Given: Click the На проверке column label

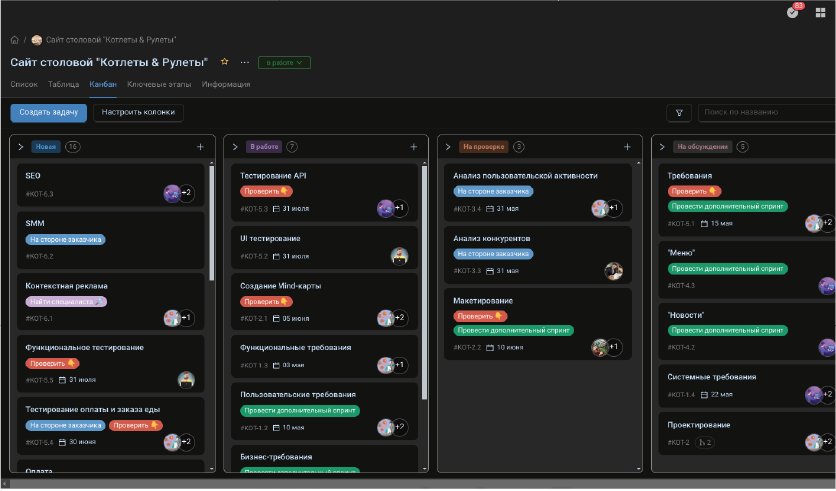Looking at the screenshot, I should tap(484, 147).
